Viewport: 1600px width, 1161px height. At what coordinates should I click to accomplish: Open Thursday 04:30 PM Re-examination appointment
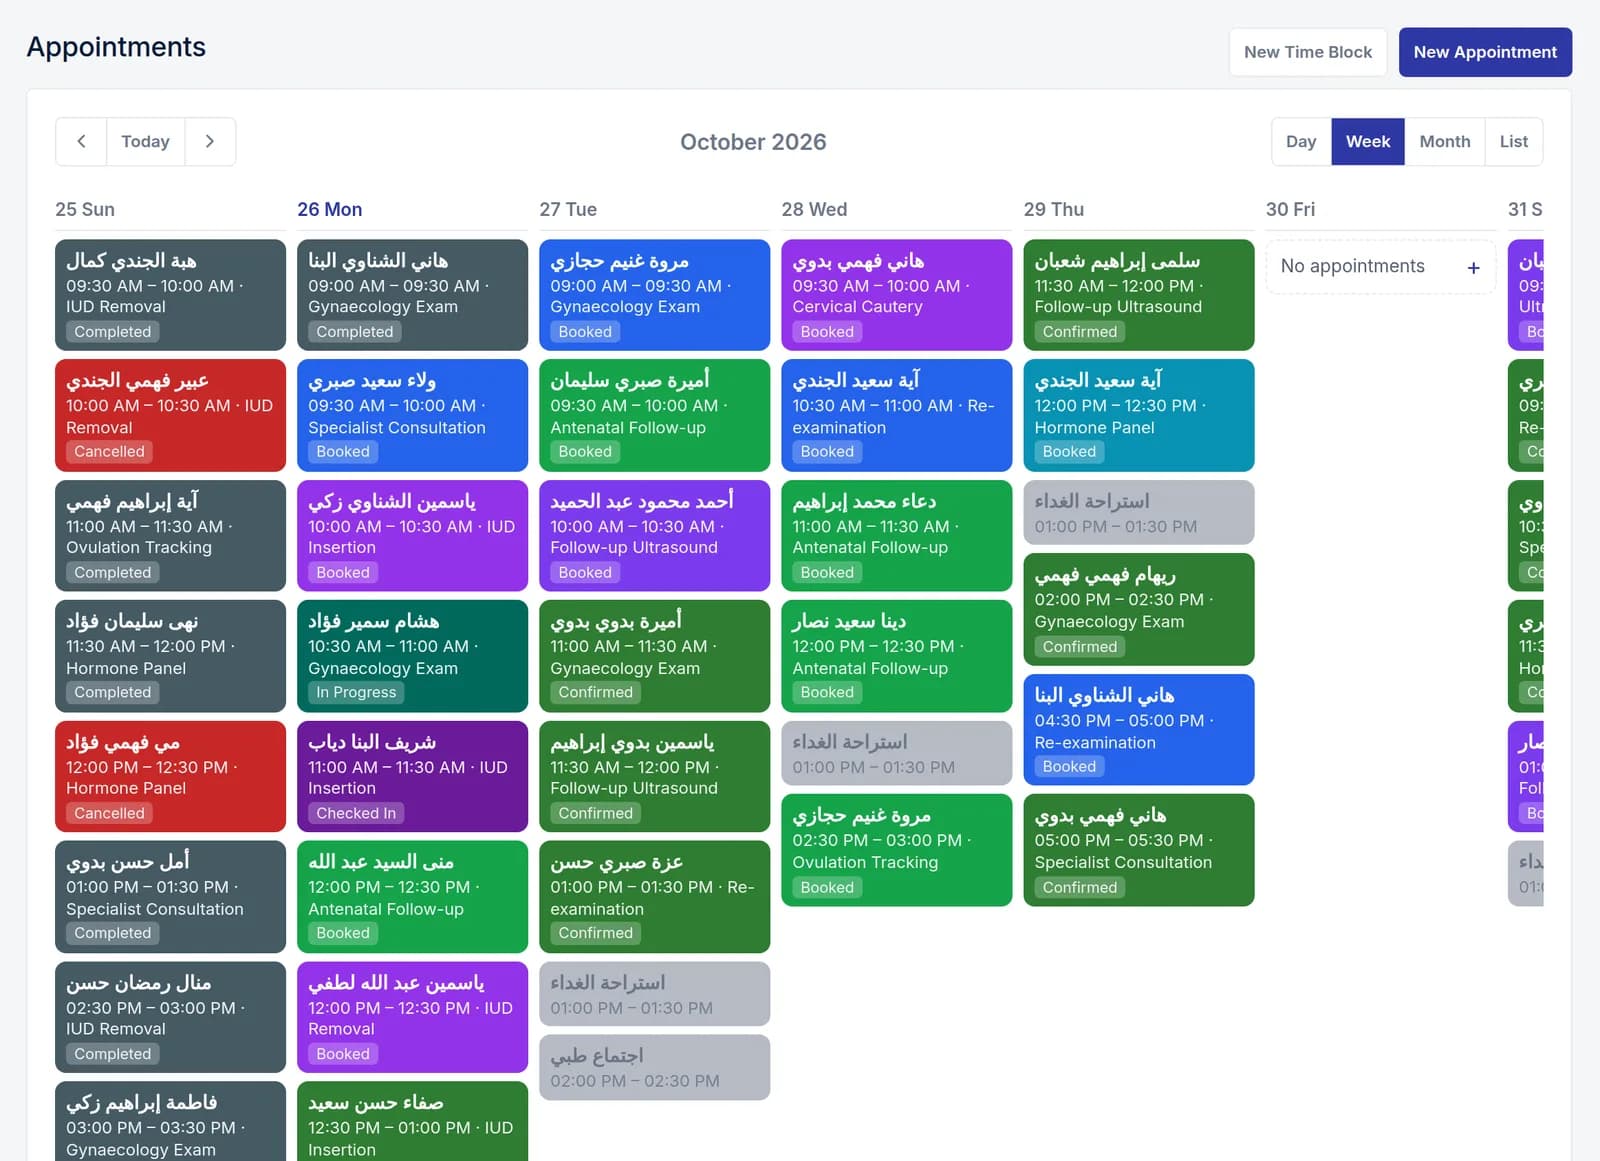click(x=1138, y=730)
